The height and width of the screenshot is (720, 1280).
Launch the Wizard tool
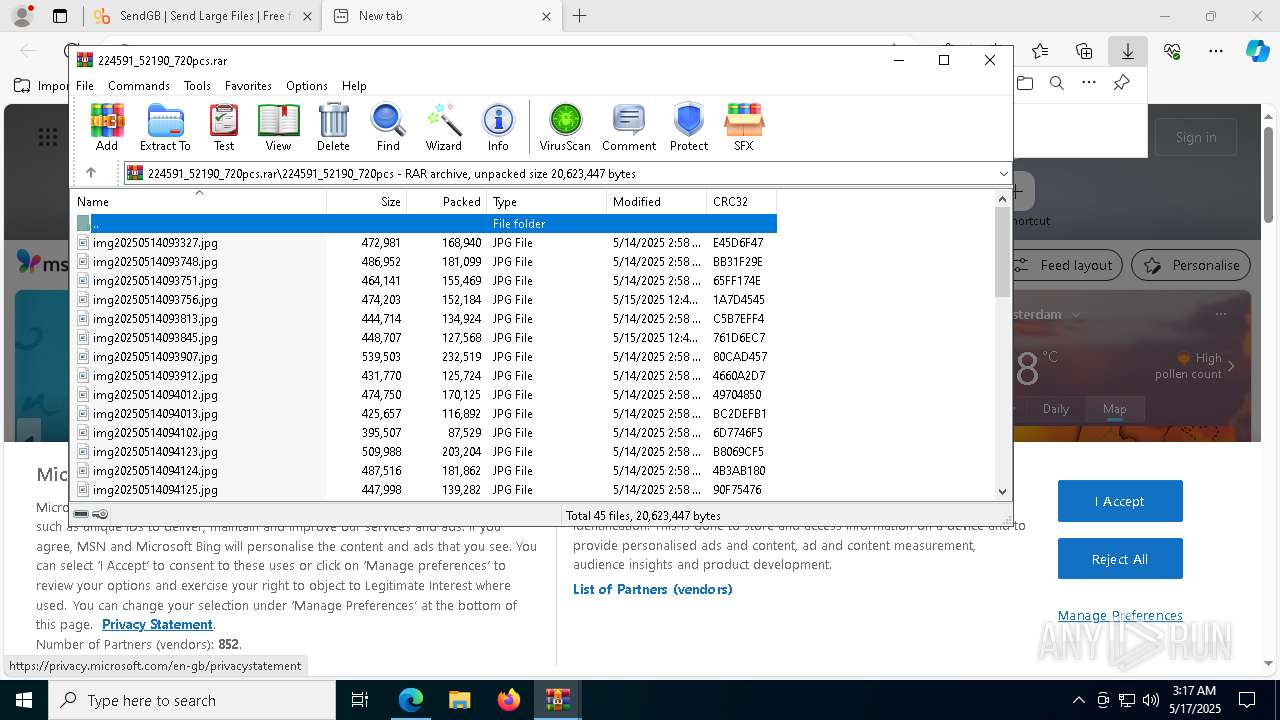click(443, 127)
